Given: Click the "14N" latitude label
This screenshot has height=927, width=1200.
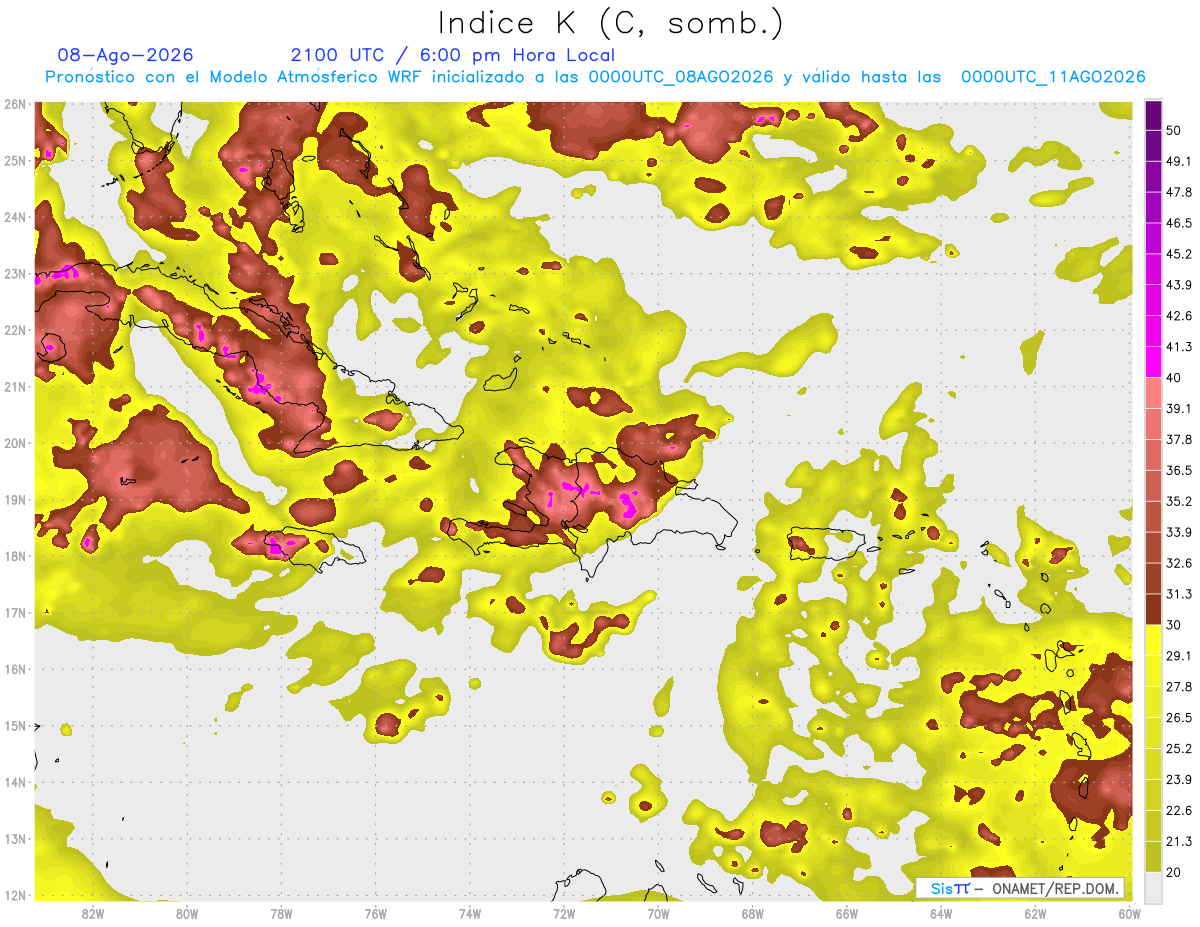Looking at the screenshot, I should pos(14,782).
